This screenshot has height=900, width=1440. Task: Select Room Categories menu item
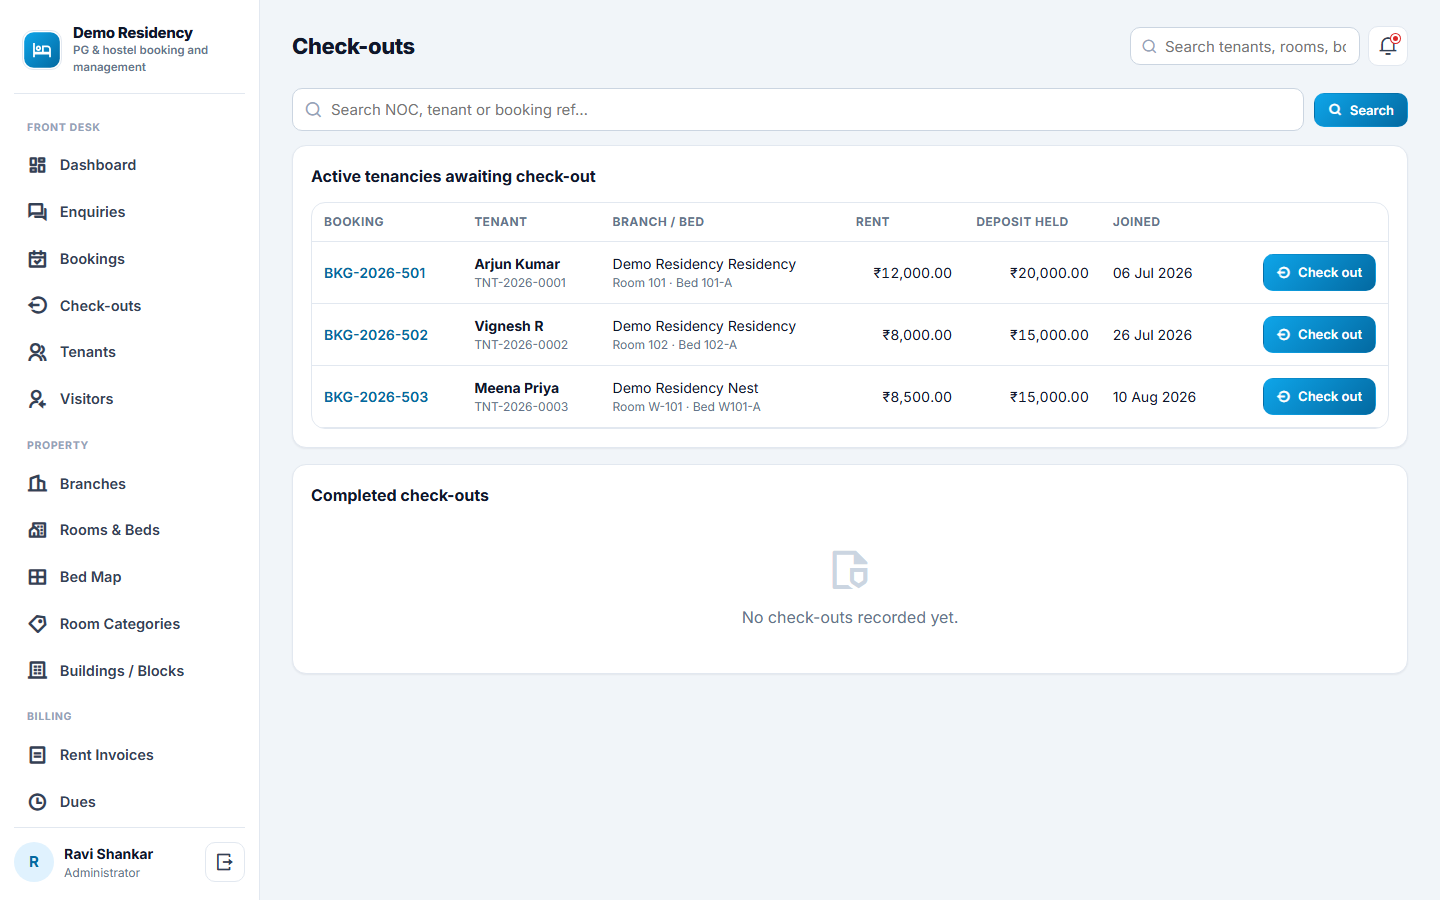[x=129, y=624]
